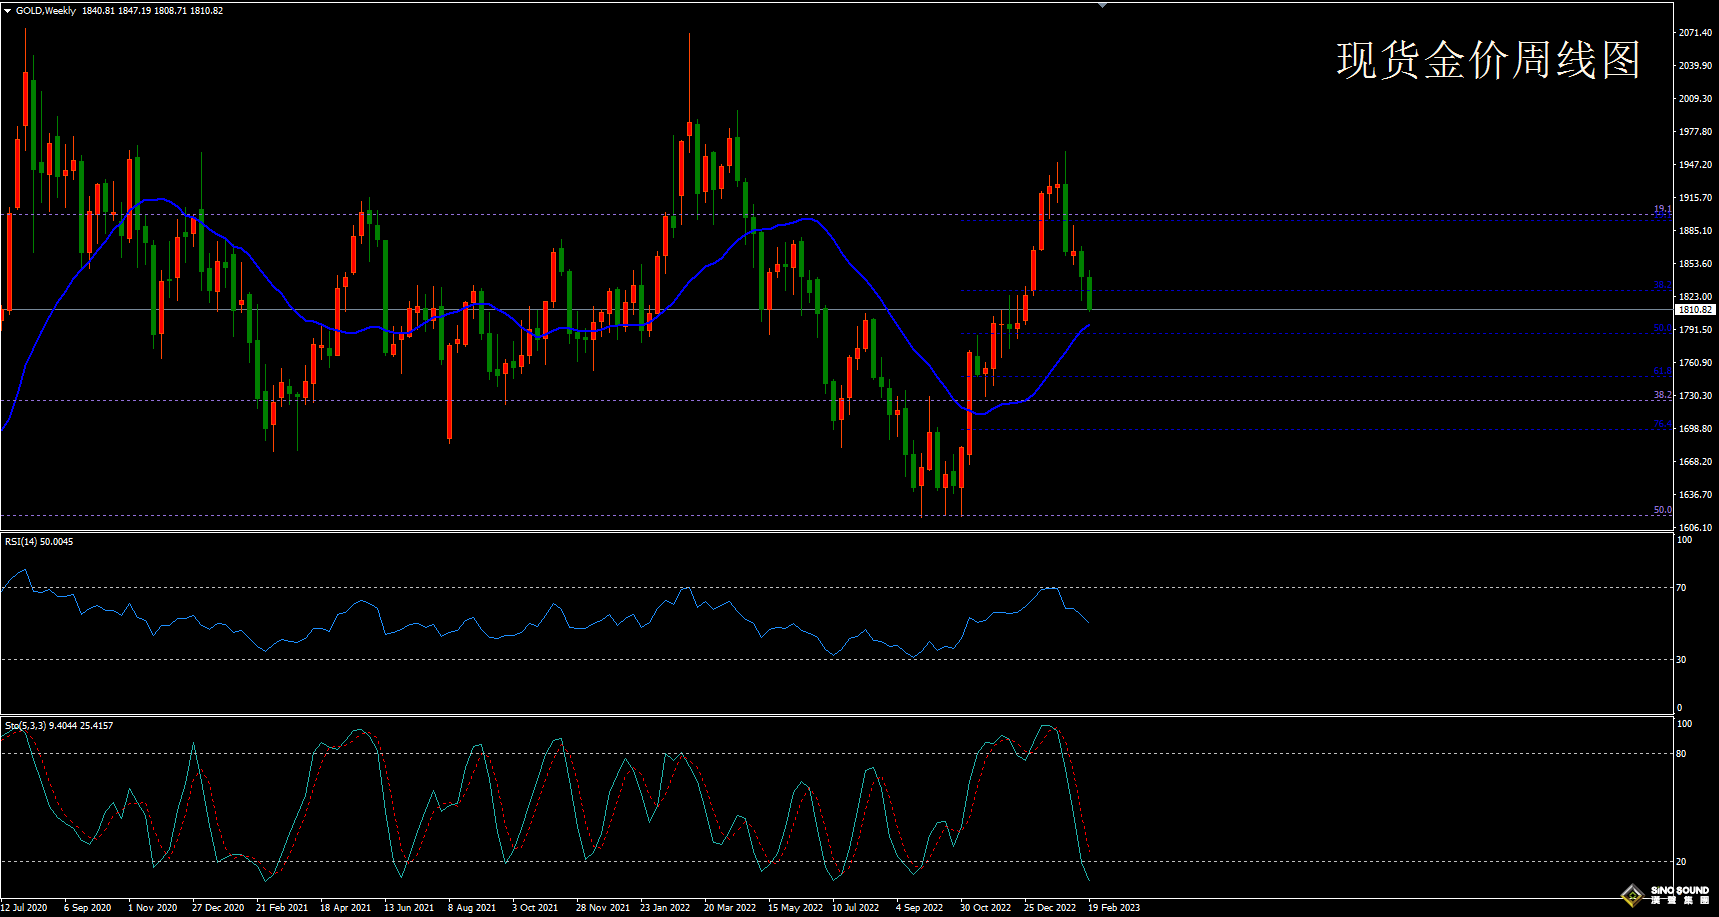The width and height of the screenshot is (1719, 917).
Task: Click the blue 50.0 Fibonacci level near 1791.50
Action: point(1661,328)
